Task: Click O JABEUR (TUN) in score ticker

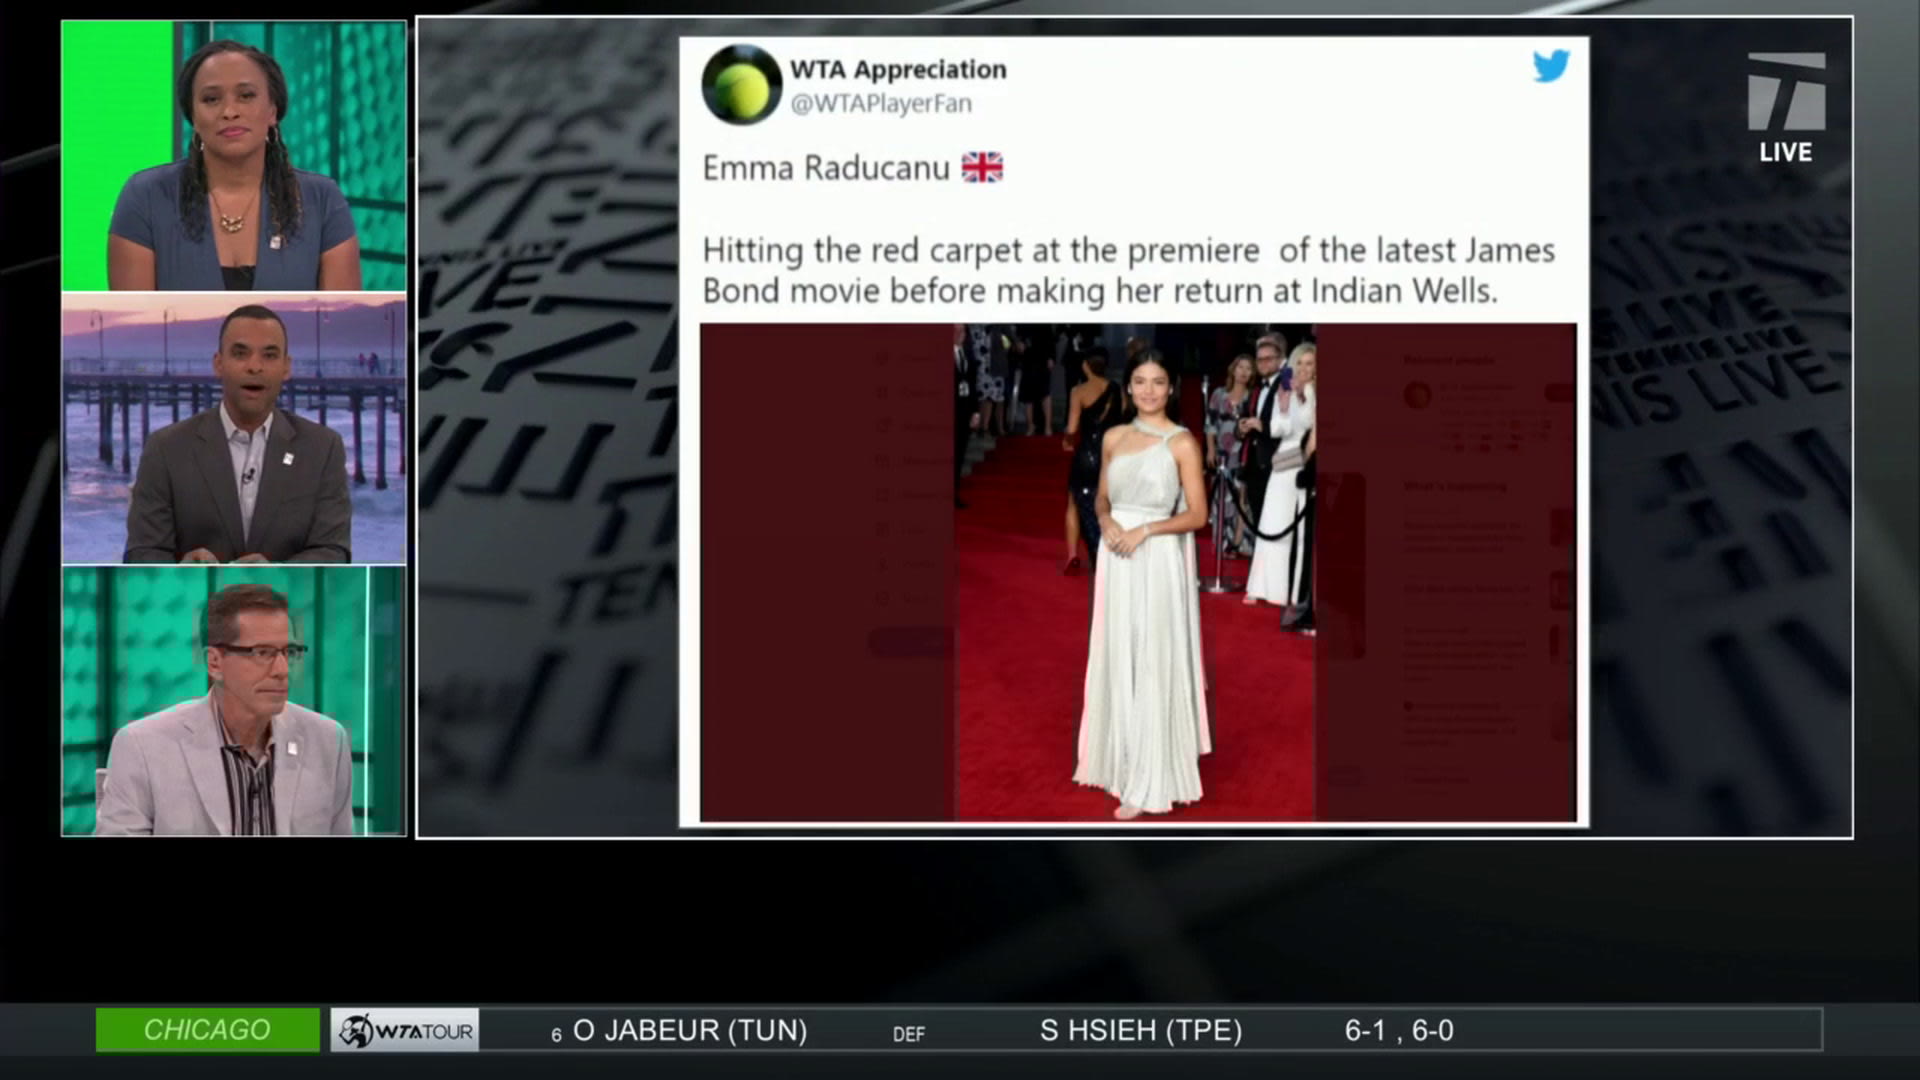Action: click(690, 1030)
